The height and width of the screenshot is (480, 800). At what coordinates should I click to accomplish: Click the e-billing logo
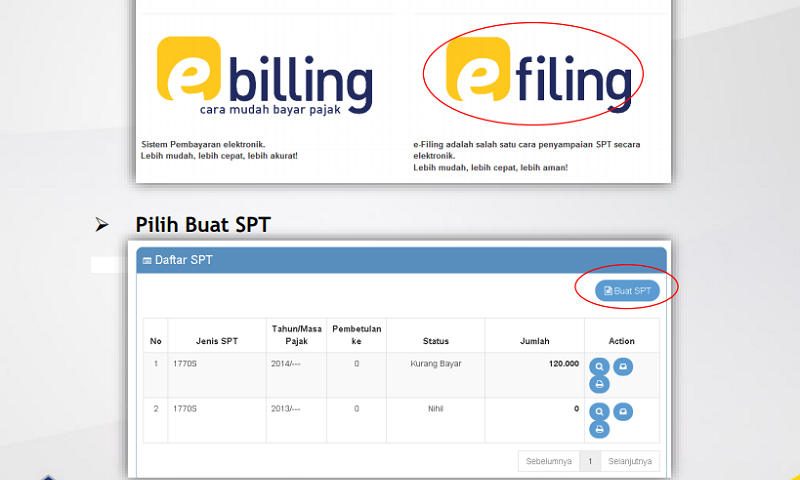point(265,76)
